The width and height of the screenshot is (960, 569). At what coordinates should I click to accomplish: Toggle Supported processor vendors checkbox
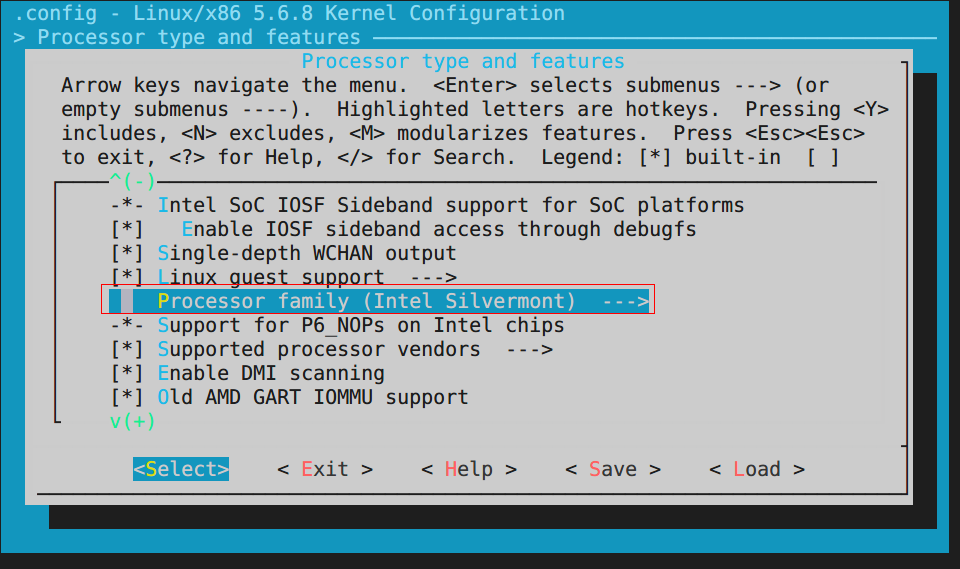(x=127, y=349)
